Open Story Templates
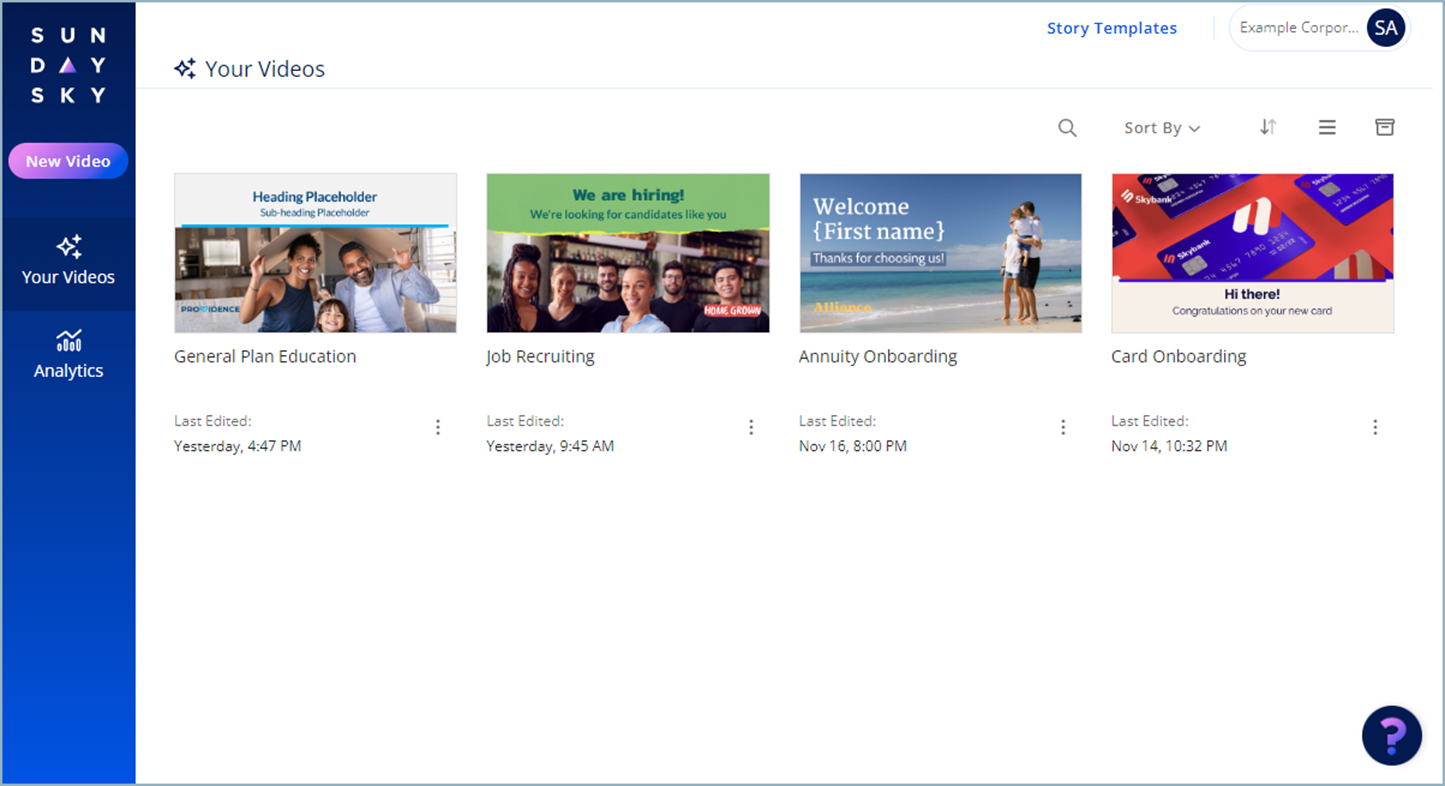The image size is (1445, 786). [1112, 27]
